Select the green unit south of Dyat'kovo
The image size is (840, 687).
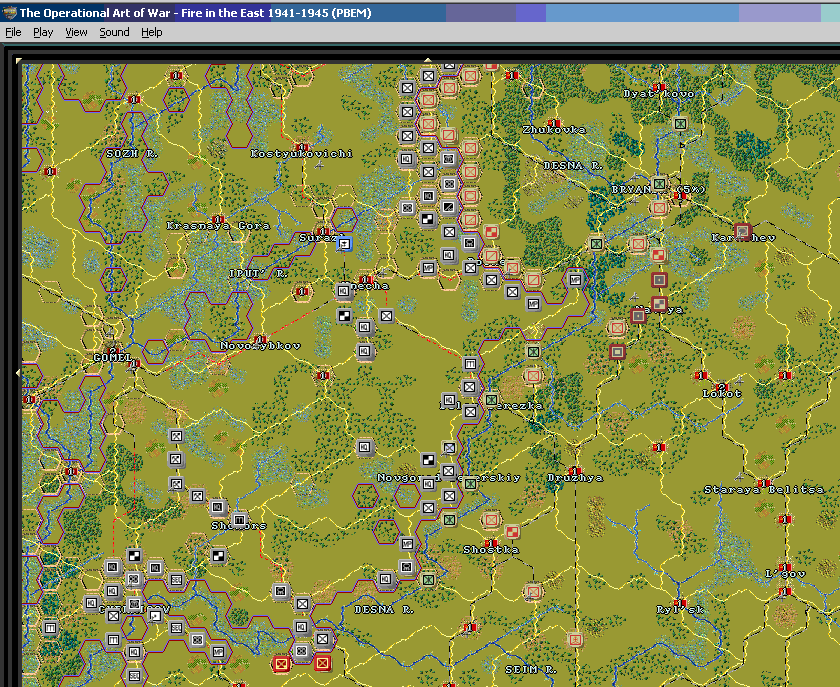tap(680, 124)
